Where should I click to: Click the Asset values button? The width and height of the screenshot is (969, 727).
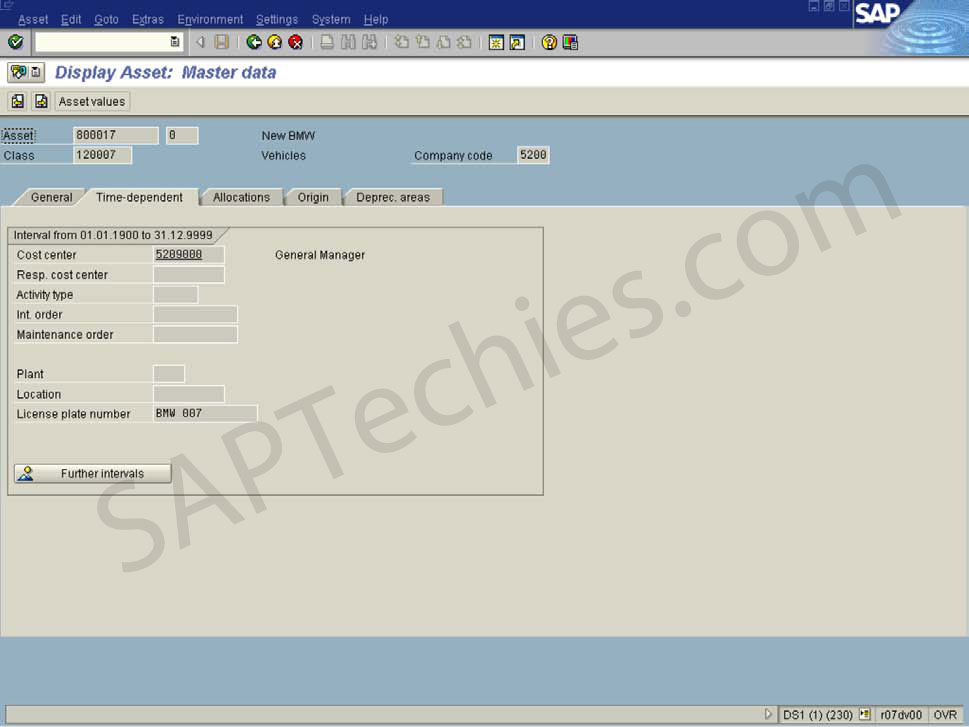(x=91, y=101)
